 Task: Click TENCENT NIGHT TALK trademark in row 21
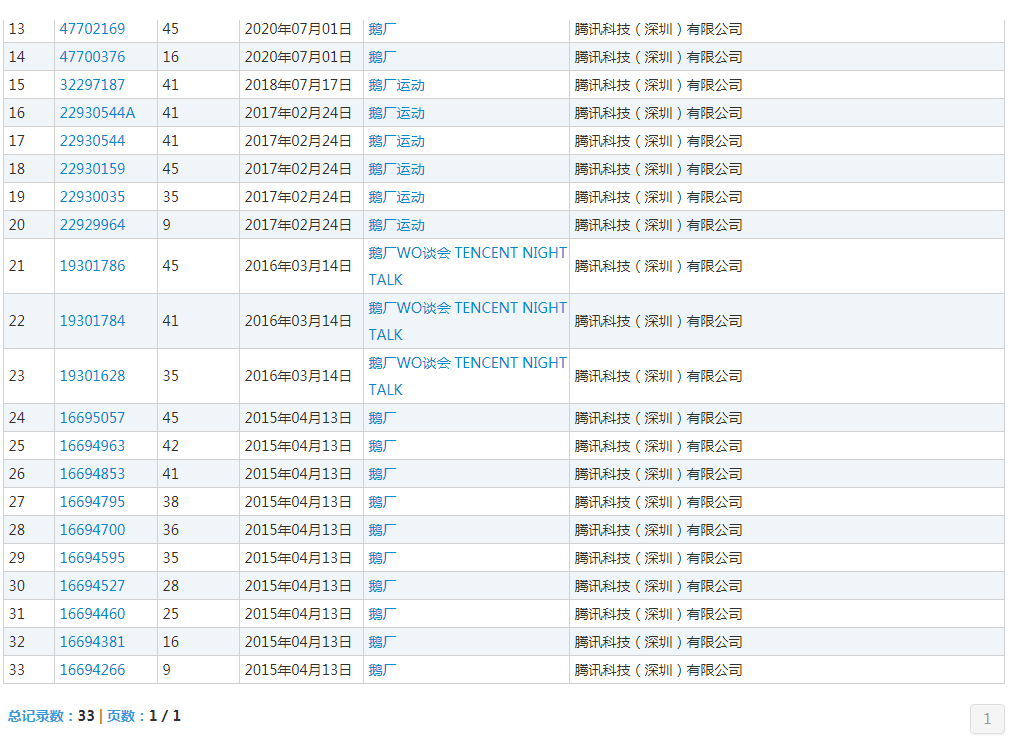467,266
